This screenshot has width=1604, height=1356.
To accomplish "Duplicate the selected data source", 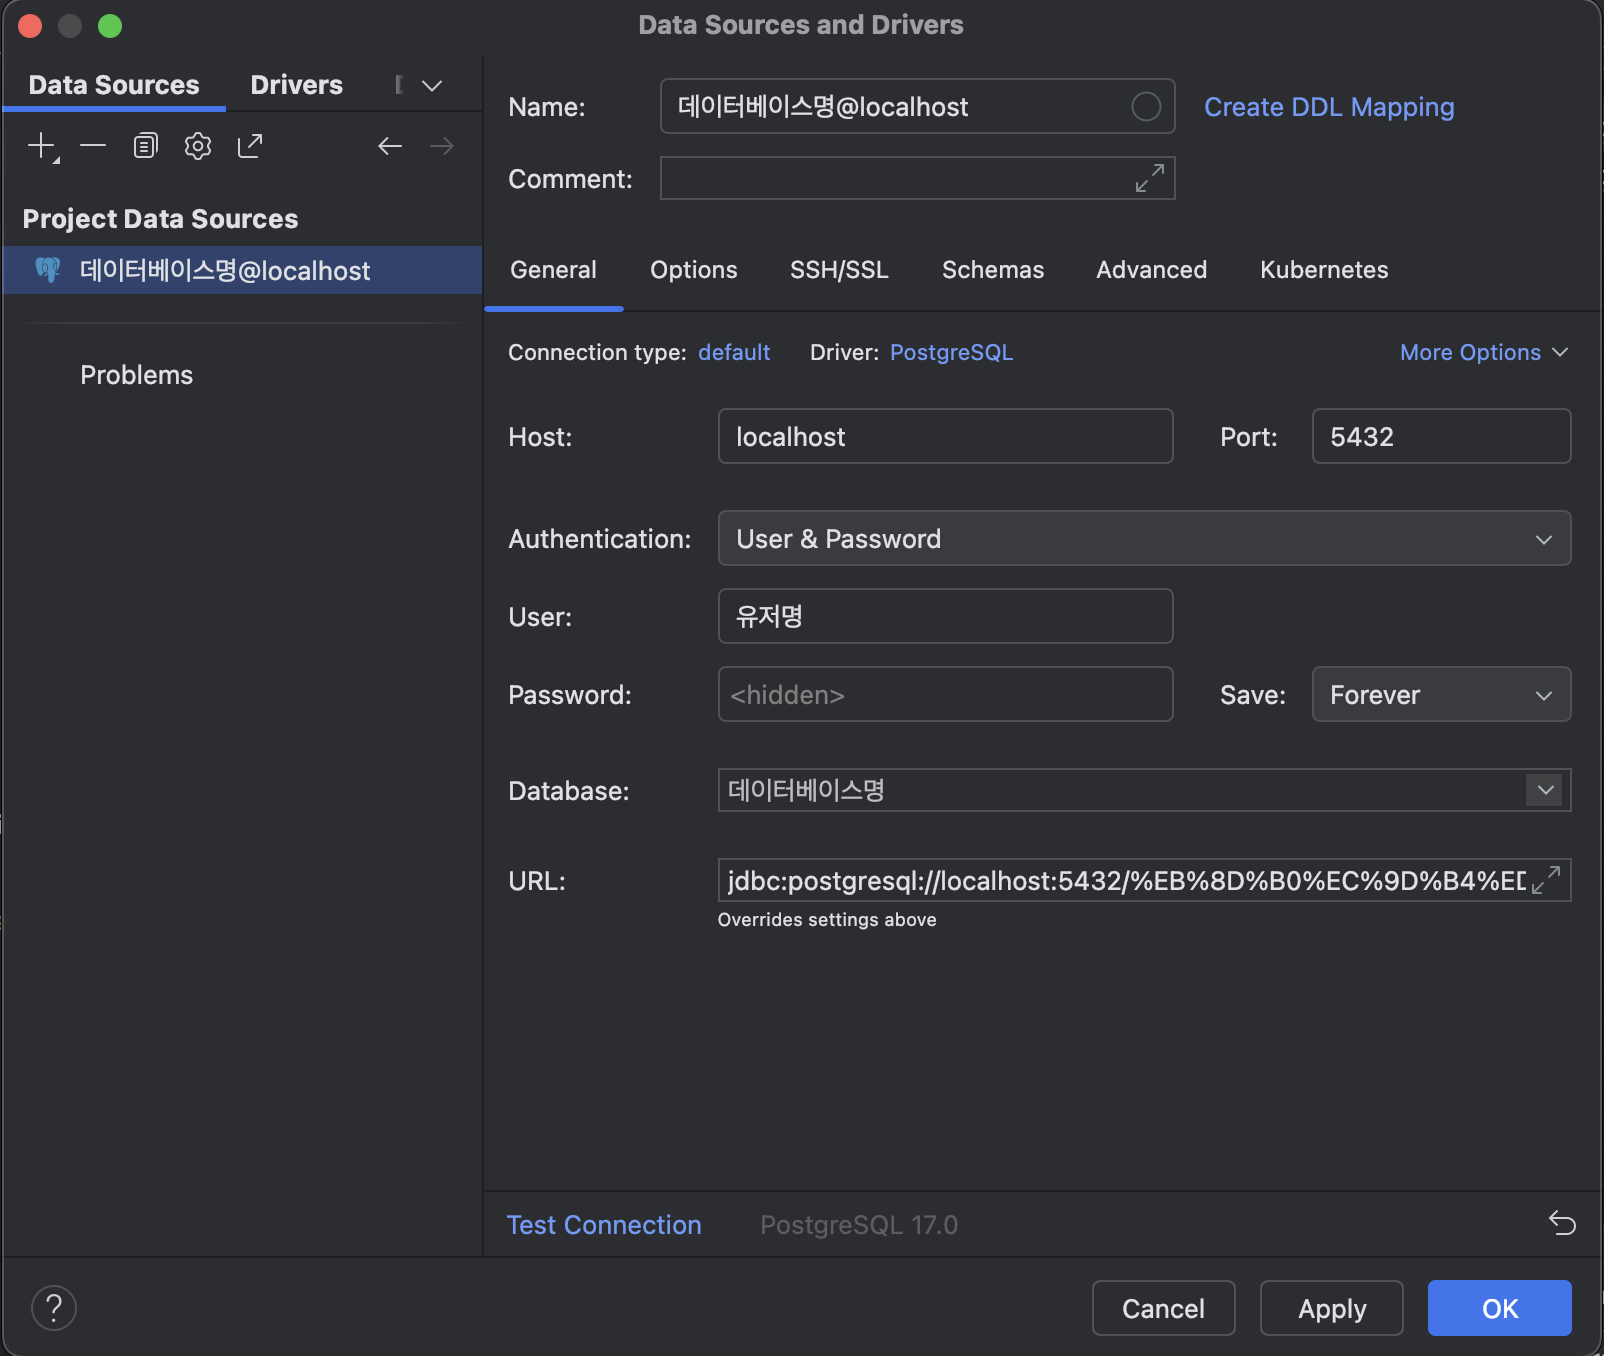I will click(x=146, y=146).
